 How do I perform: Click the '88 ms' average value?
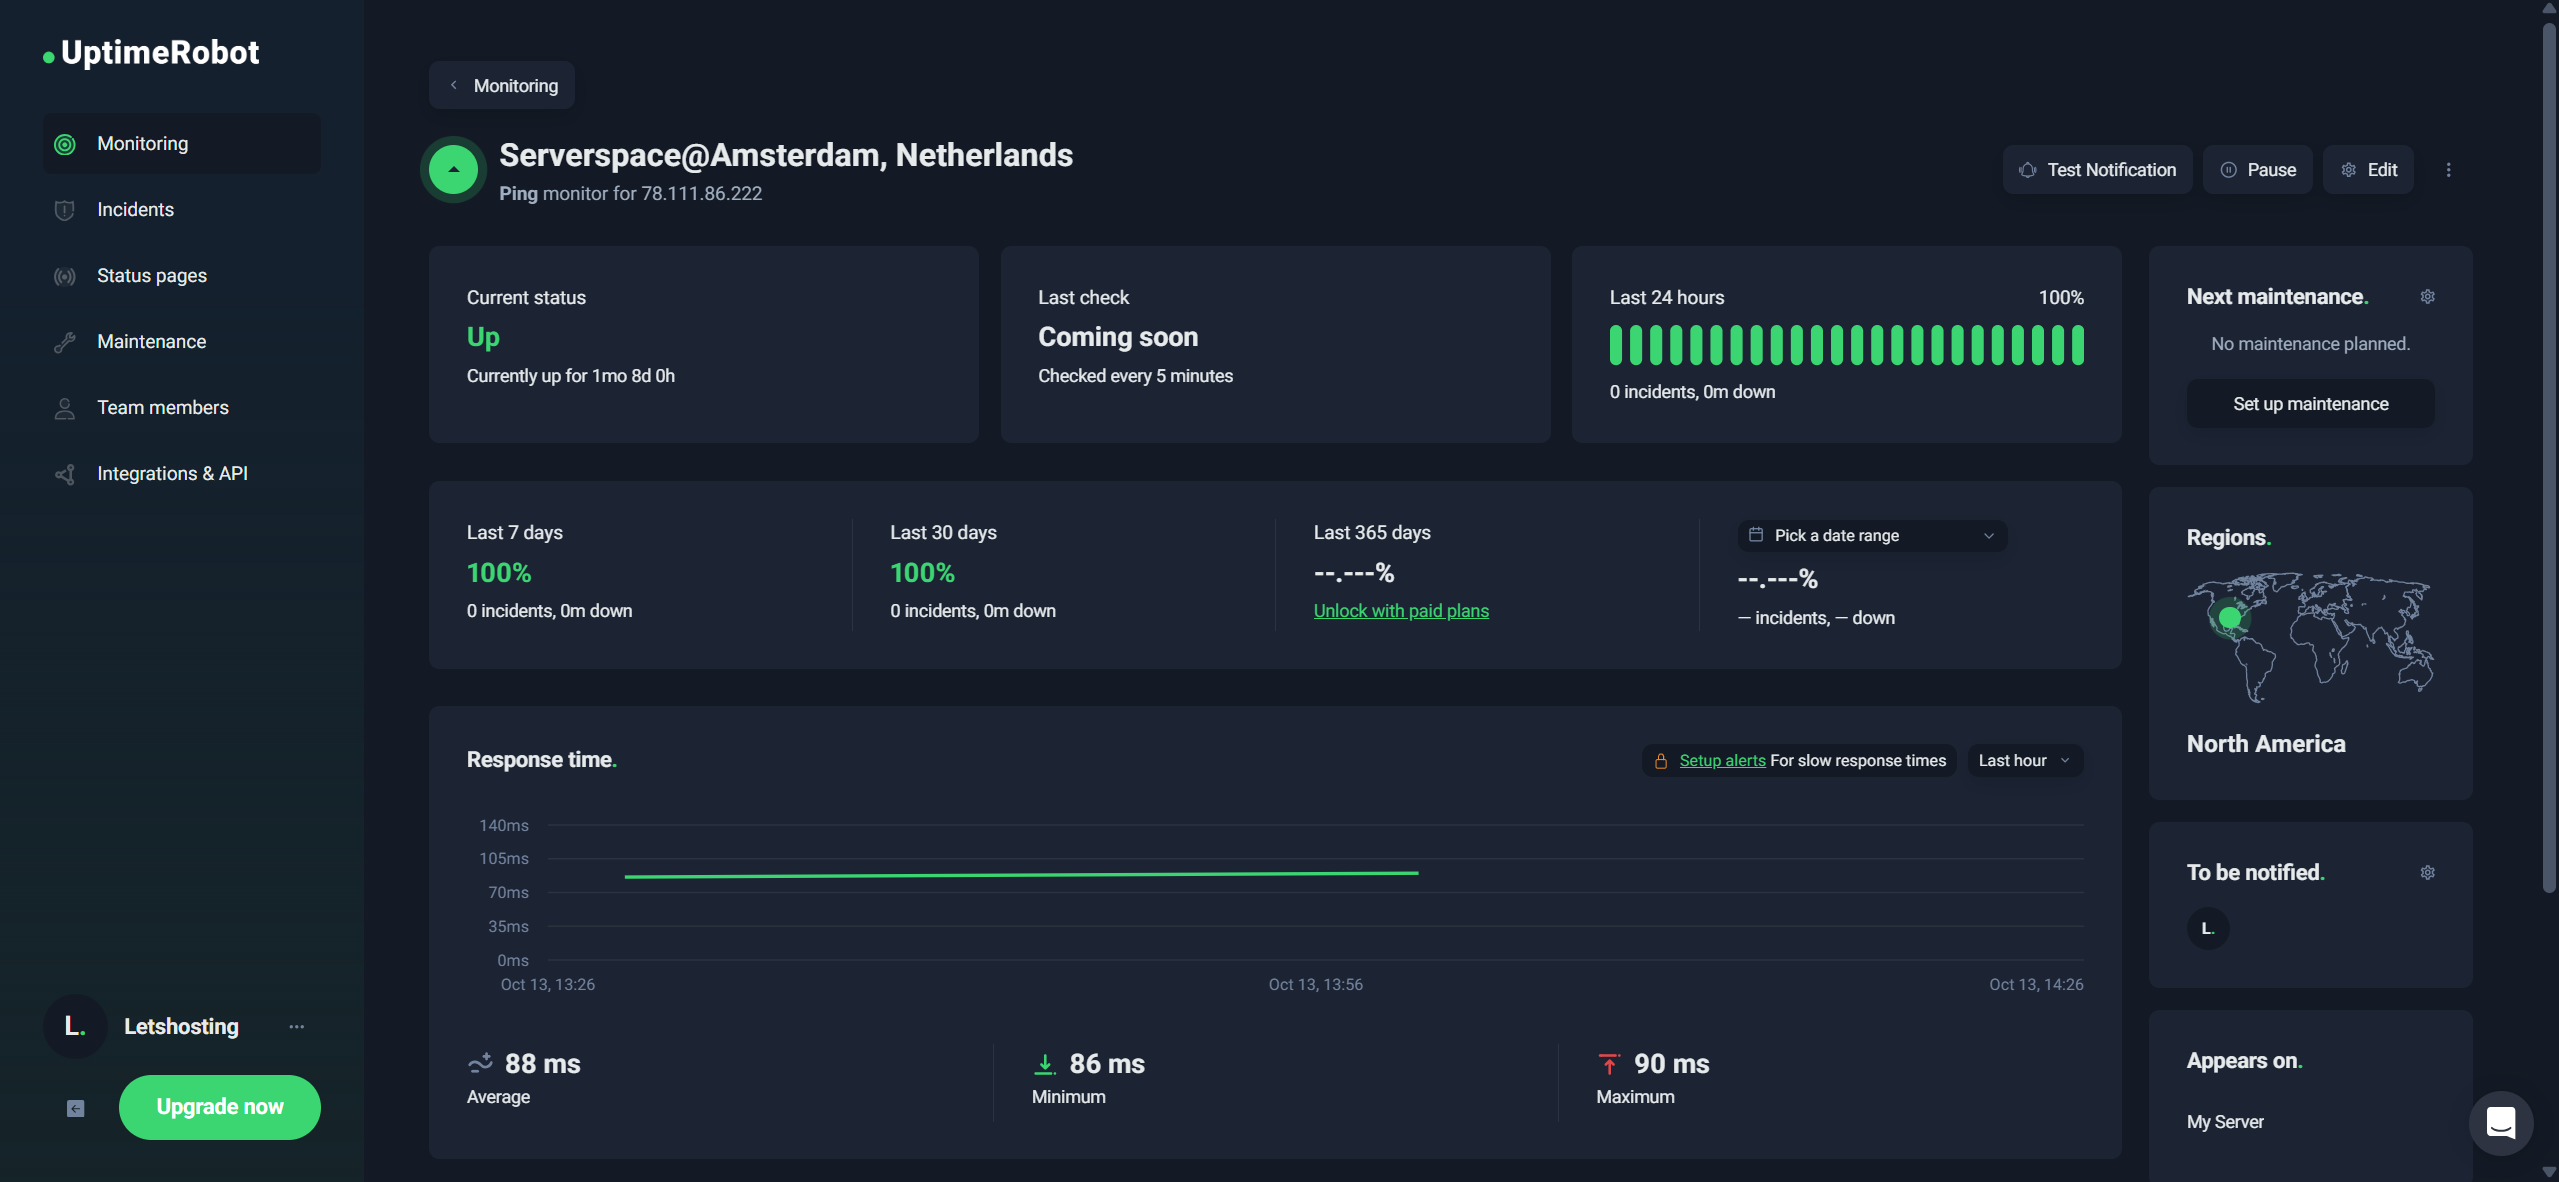tap(542, 1064)
